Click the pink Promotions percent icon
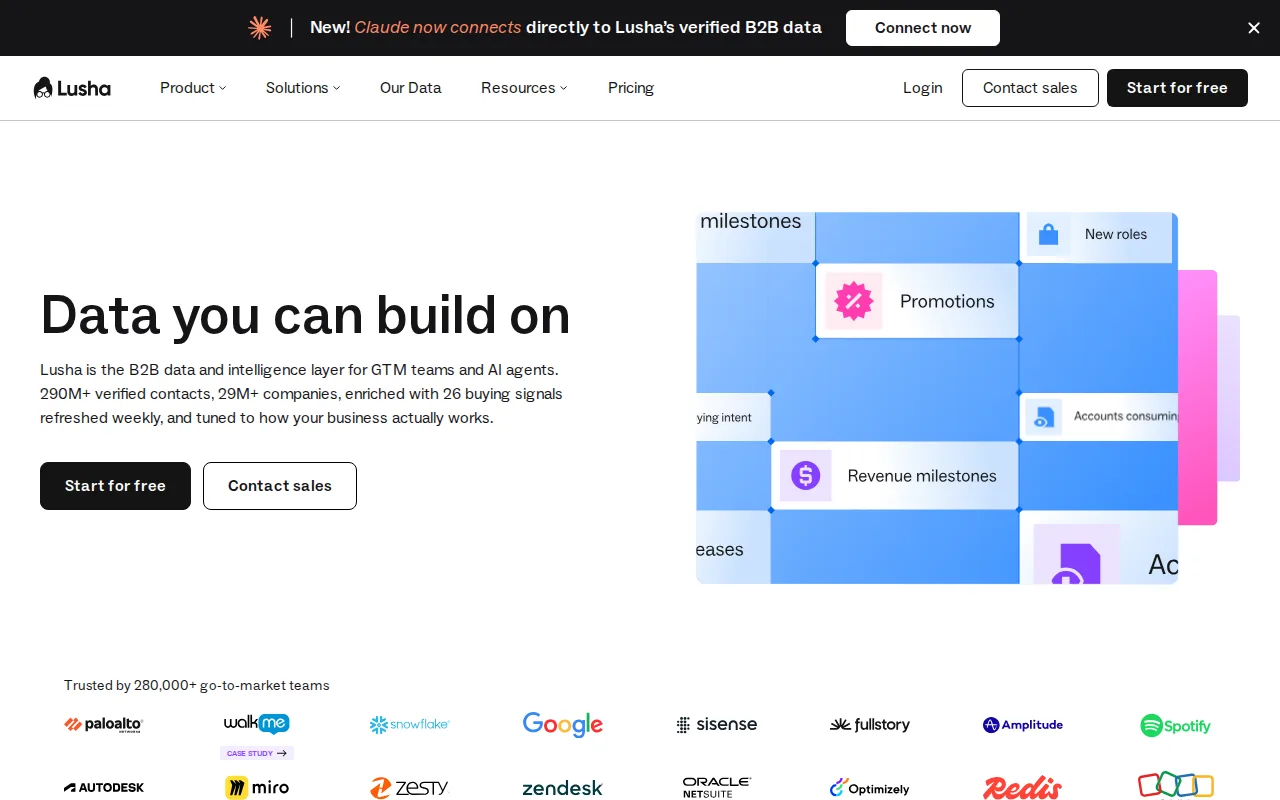Screen dimensions: 1280x800 (x=854, y=301)
